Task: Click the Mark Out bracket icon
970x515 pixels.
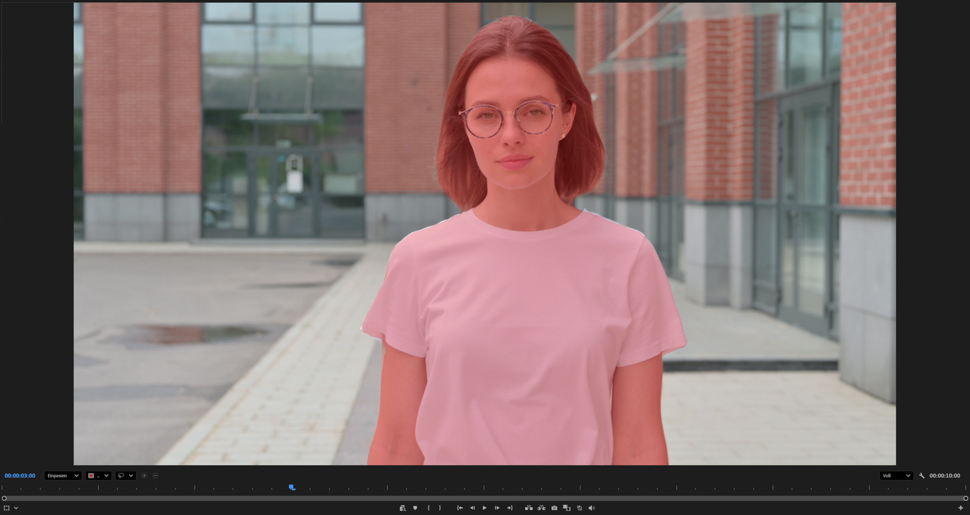Action: (439, 508)
